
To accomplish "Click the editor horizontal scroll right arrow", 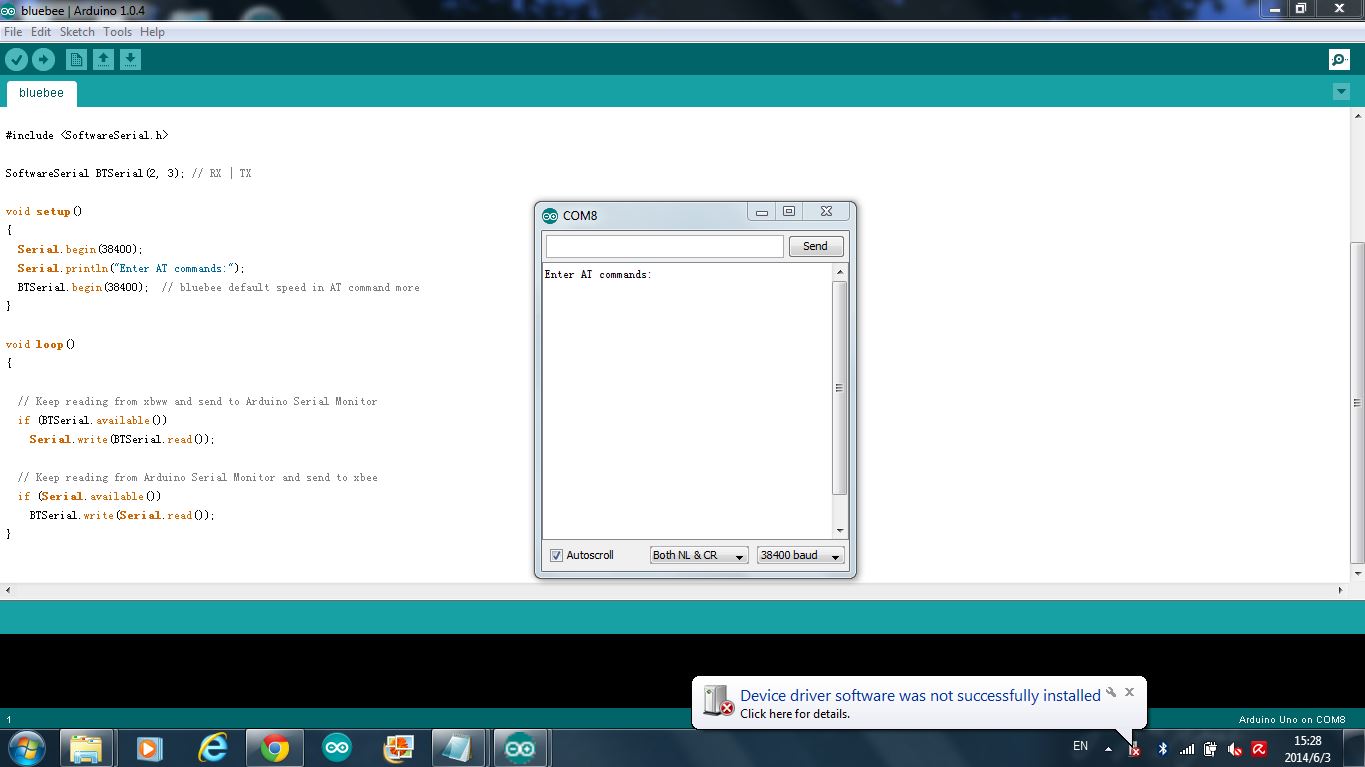I will tap(1341, 590).
